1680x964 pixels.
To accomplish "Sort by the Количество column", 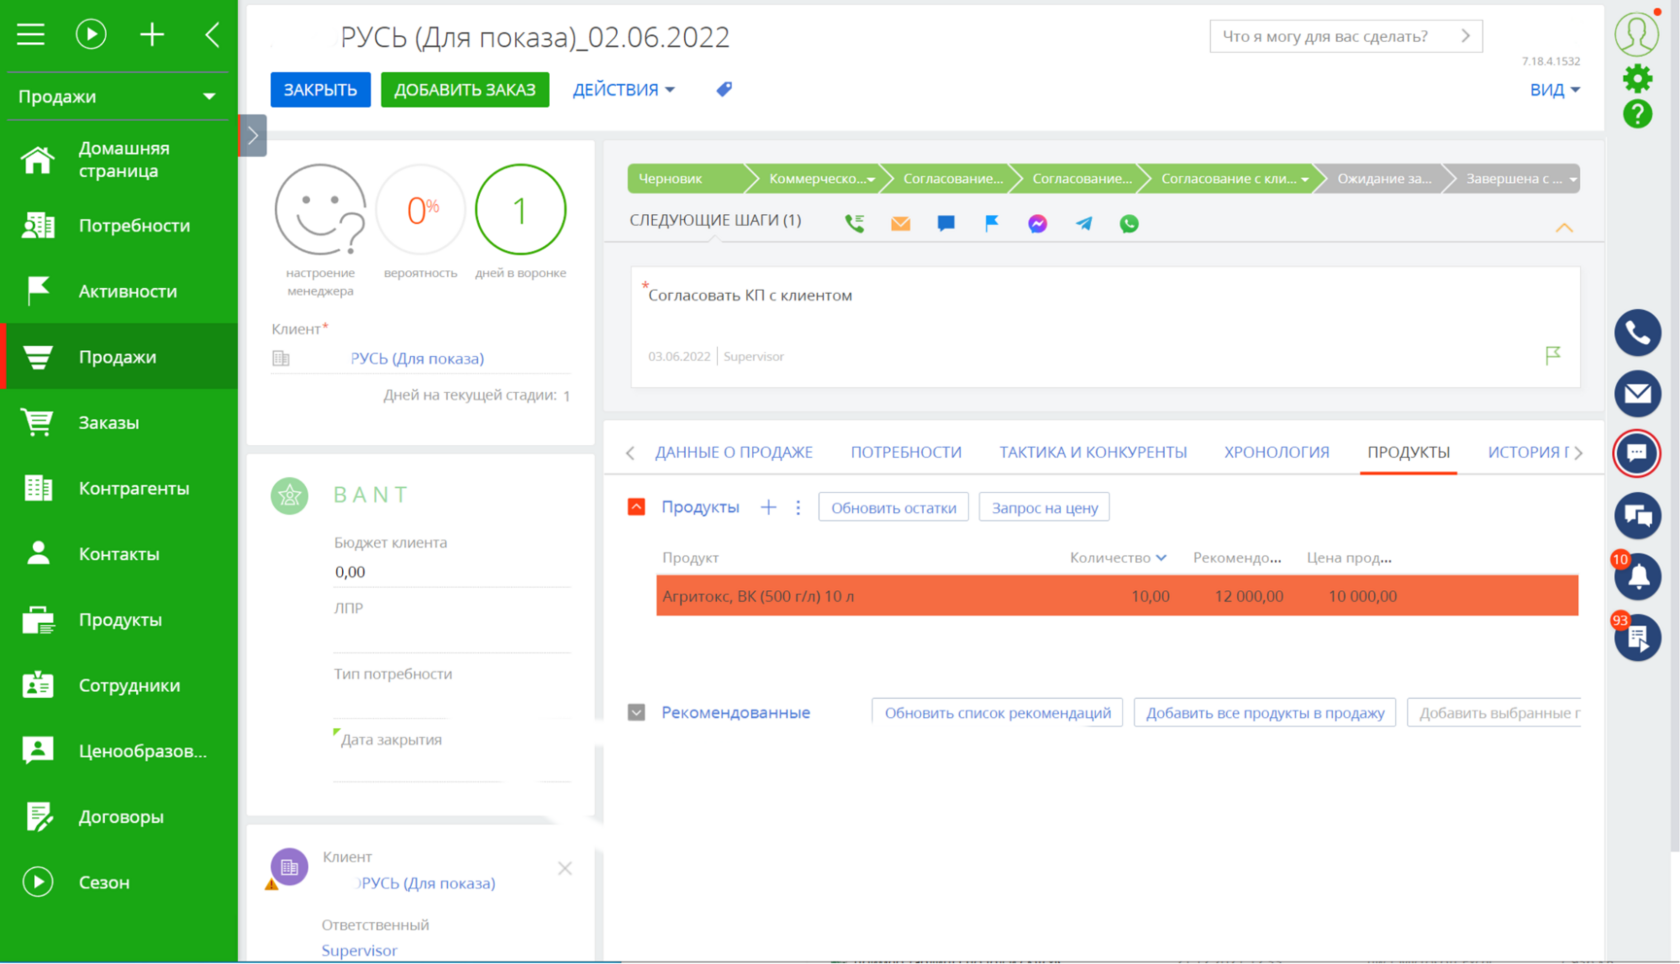I will point(1118,557).
